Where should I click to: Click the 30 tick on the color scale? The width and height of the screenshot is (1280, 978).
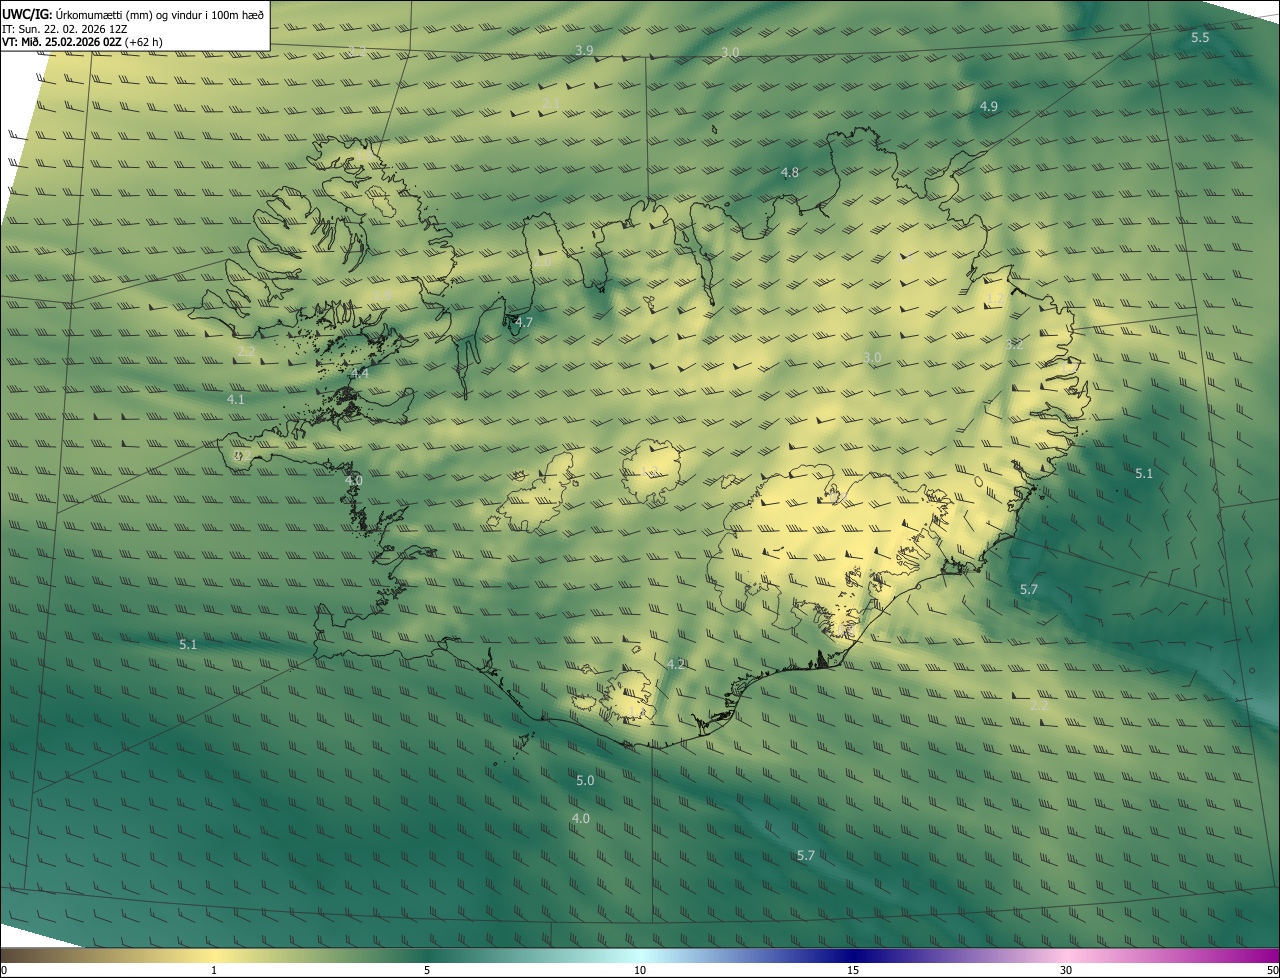click(1066, 970)
